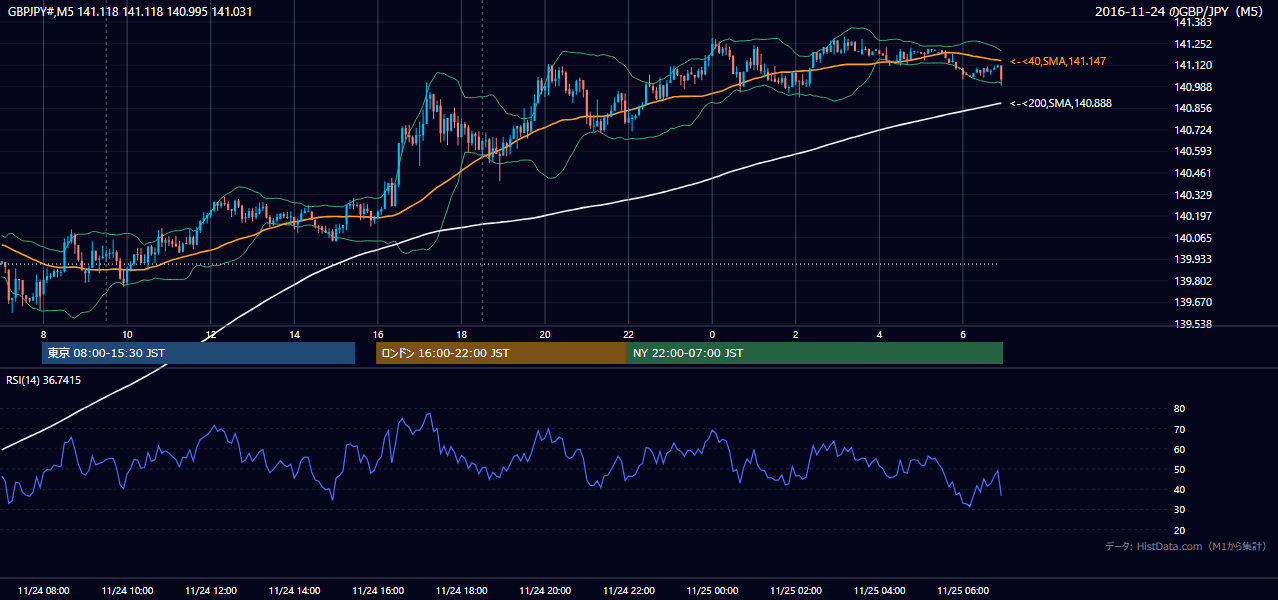Click RSI scale value 40
1278x600 pixels.
tap(1179, 490)
